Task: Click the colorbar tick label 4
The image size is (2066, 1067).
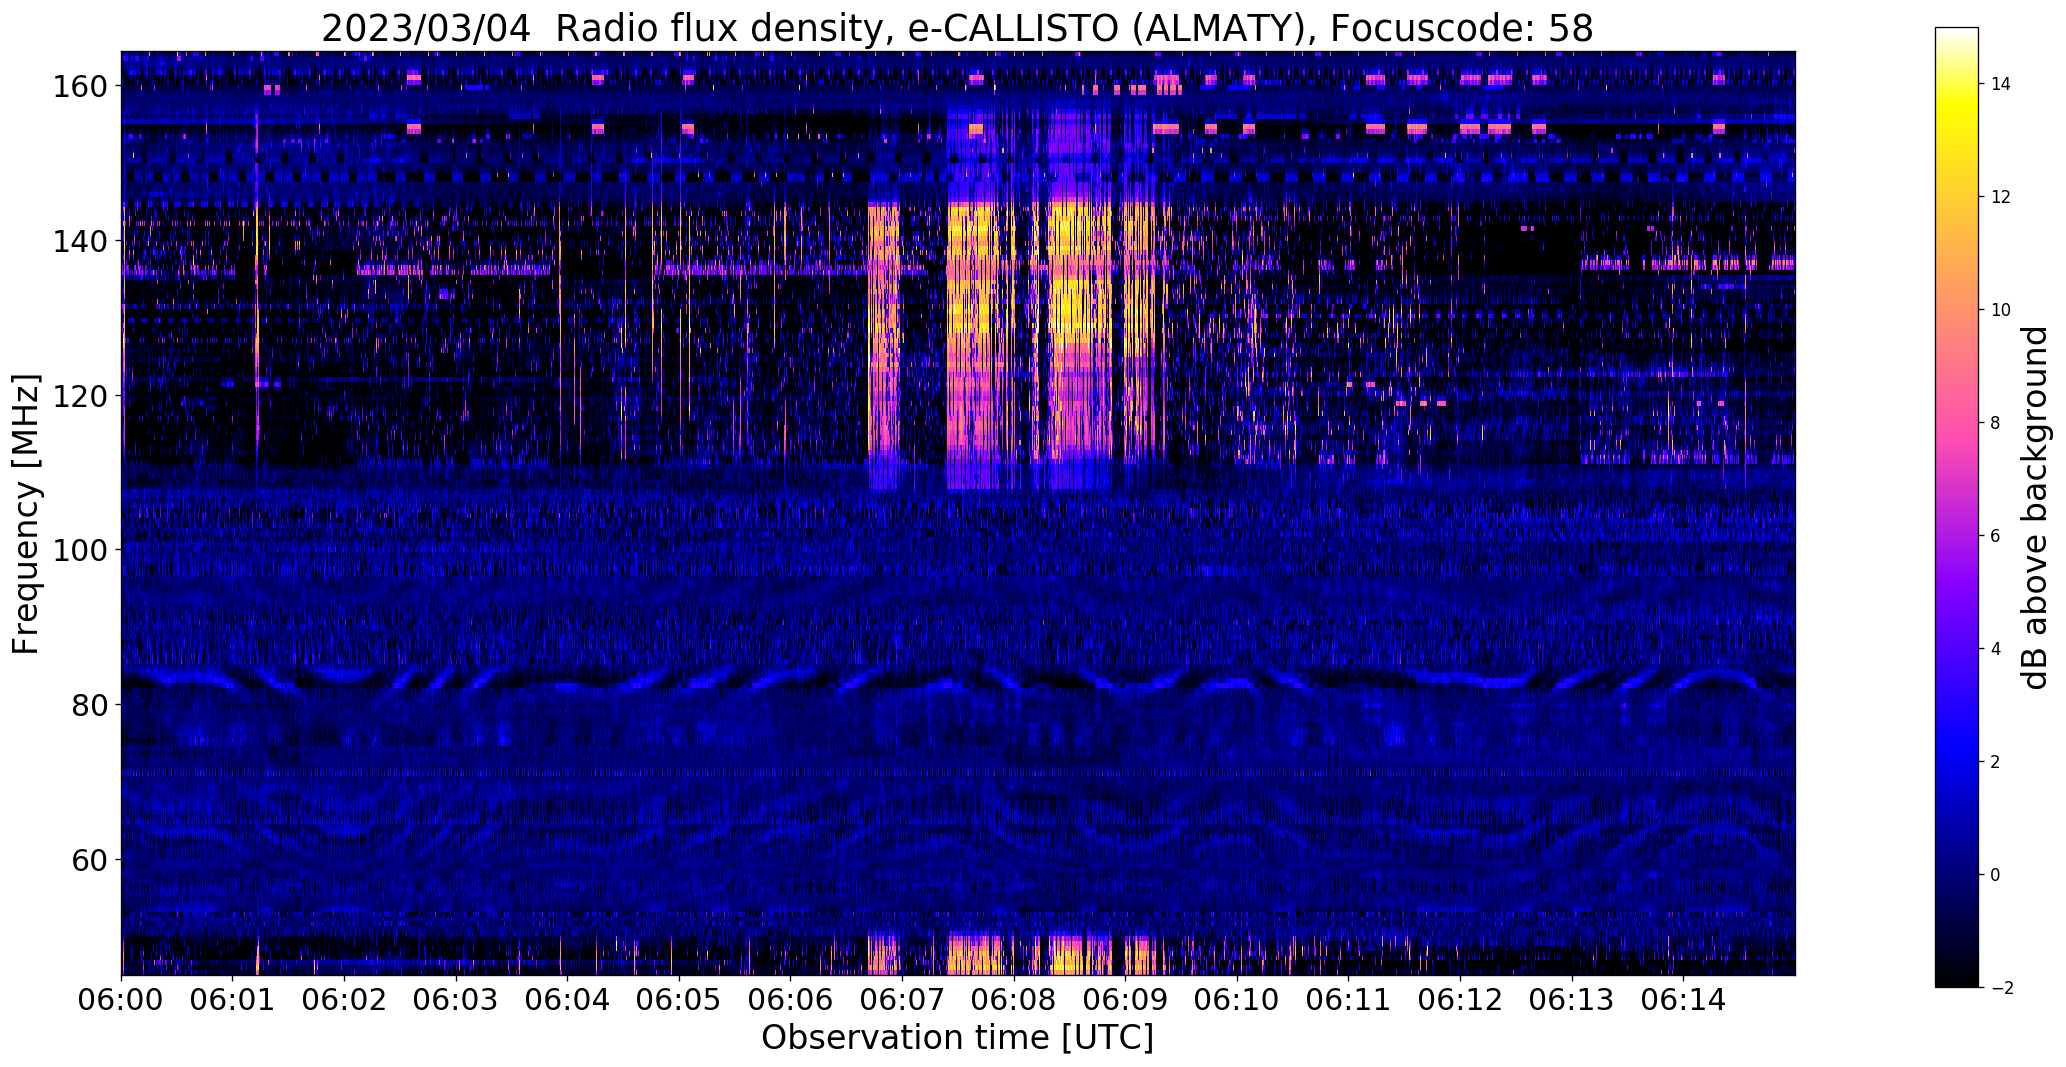Action: coord(1996,649)
